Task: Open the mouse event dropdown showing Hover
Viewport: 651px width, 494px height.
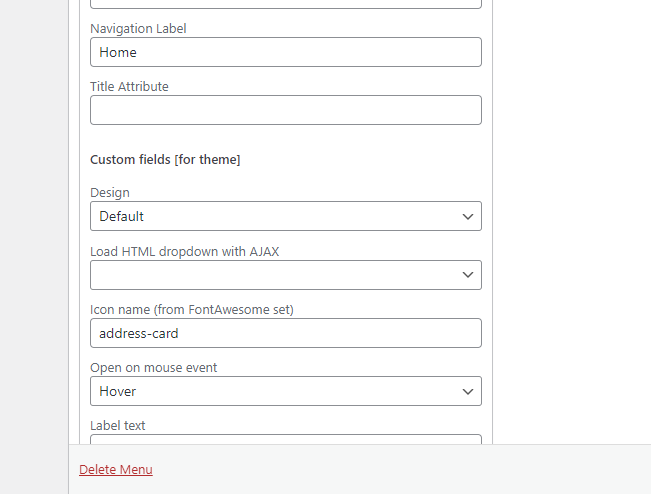Action: point(285,391)
